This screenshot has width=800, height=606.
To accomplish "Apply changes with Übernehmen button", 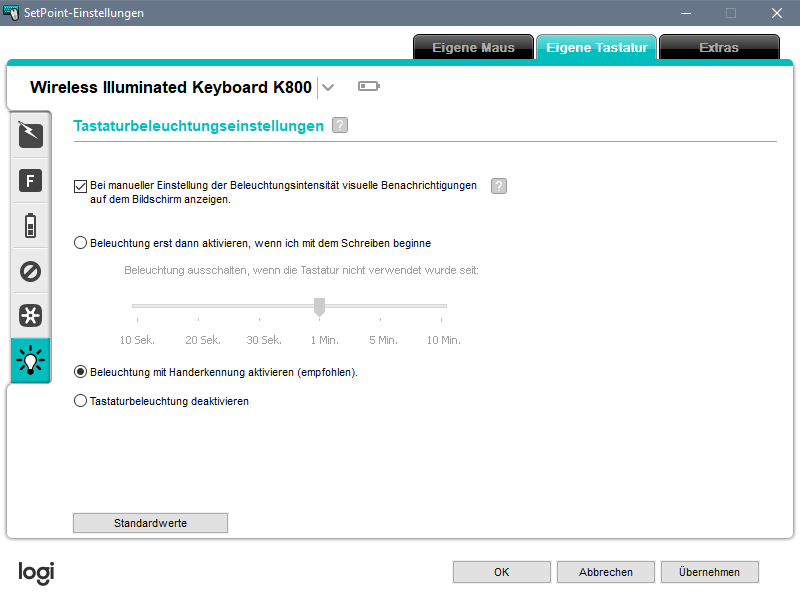I will coord(710,572).
